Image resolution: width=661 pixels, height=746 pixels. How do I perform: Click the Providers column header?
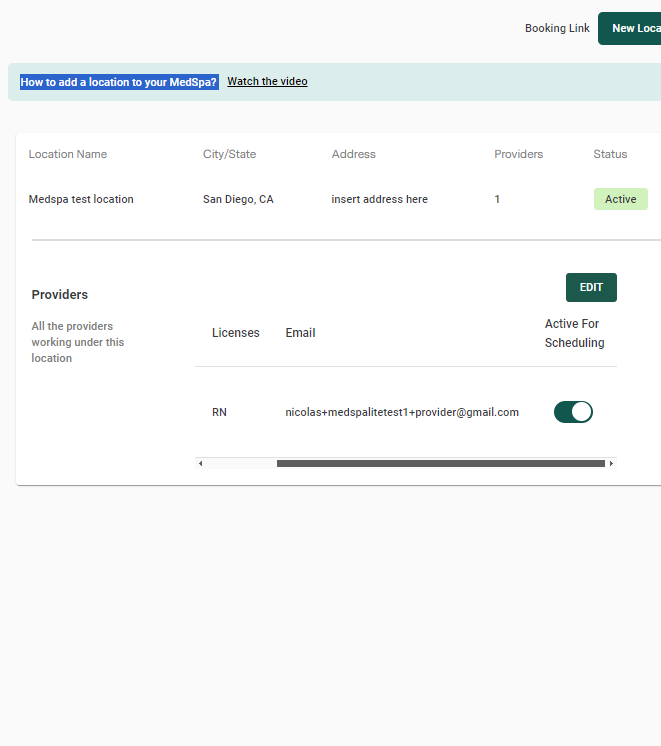pos(518,154)
